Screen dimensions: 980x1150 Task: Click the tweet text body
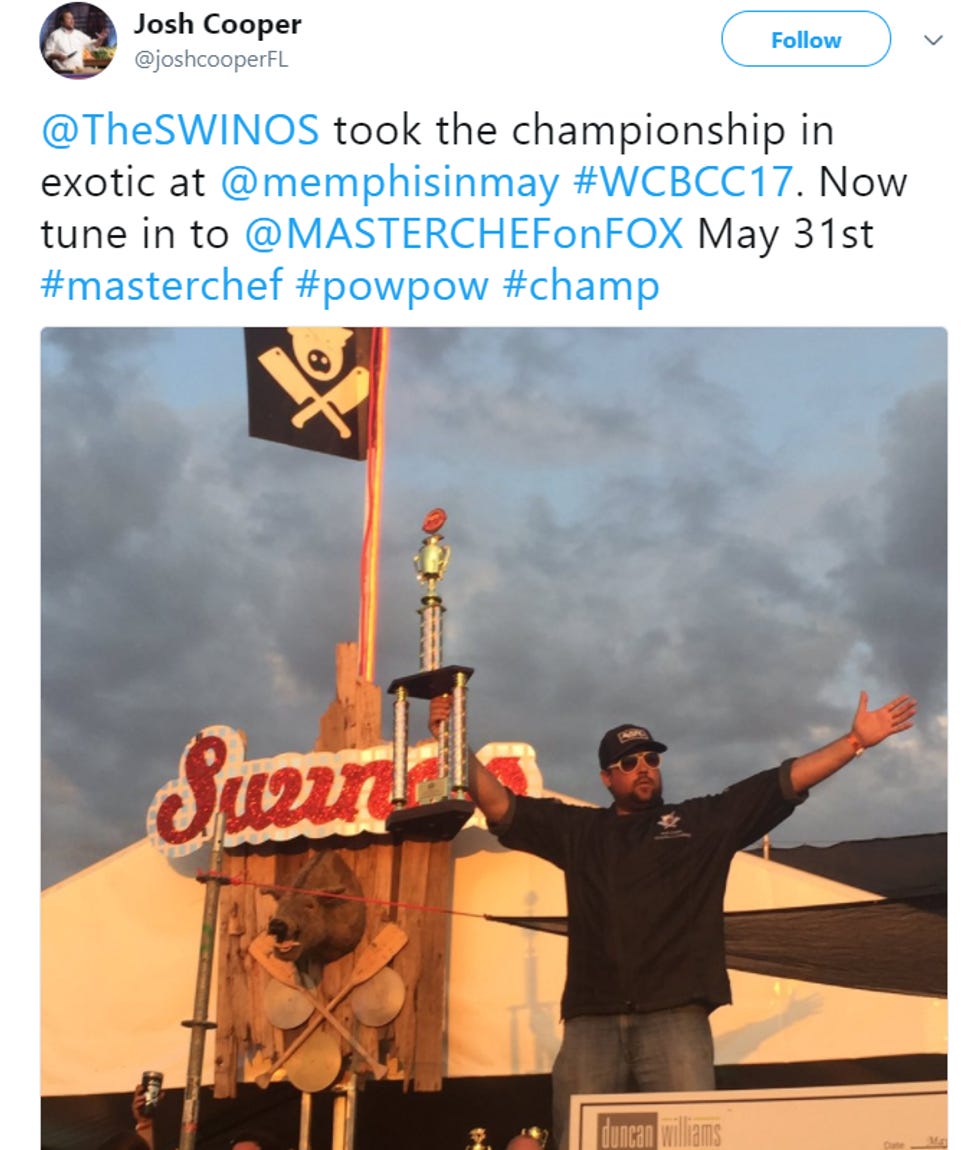tap(474, 208)
